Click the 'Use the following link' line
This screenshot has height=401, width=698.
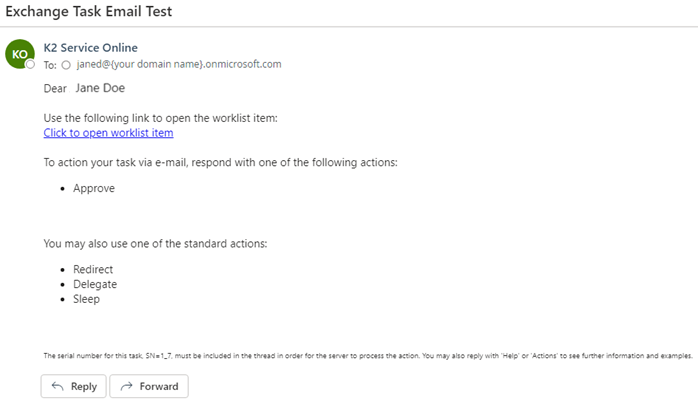point(160,118)
